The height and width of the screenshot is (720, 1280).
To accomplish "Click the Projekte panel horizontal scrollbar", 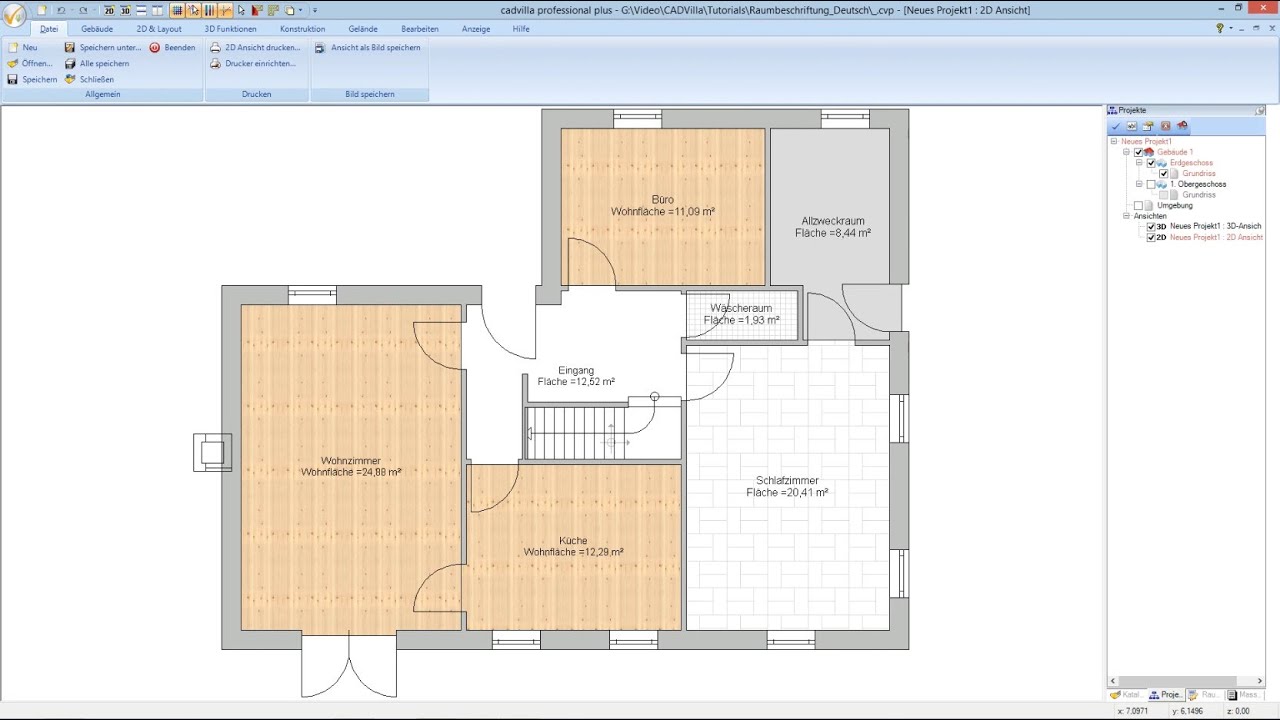I will (1186, 682).
